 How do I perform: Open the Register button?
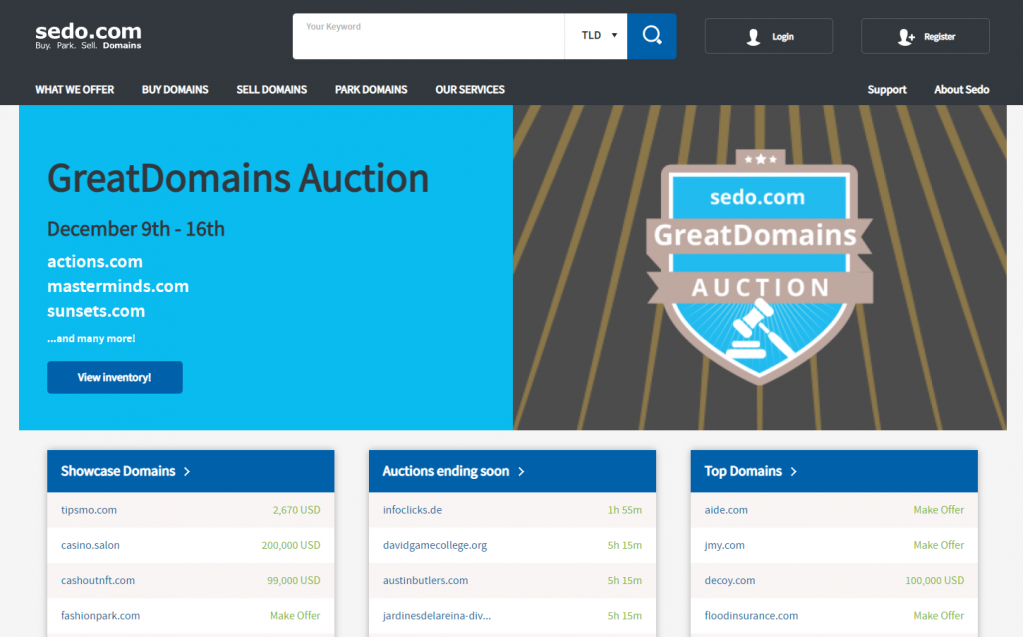[925, 36]
